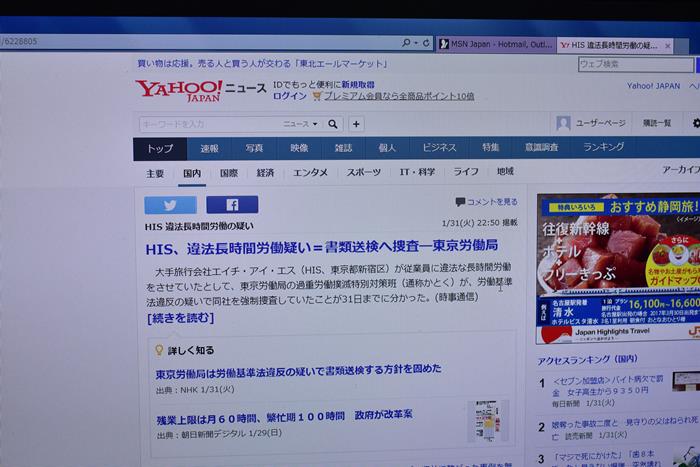Open ranking item 1 セブン加盟店 article

pyautogui.click(x=608, y=385)
